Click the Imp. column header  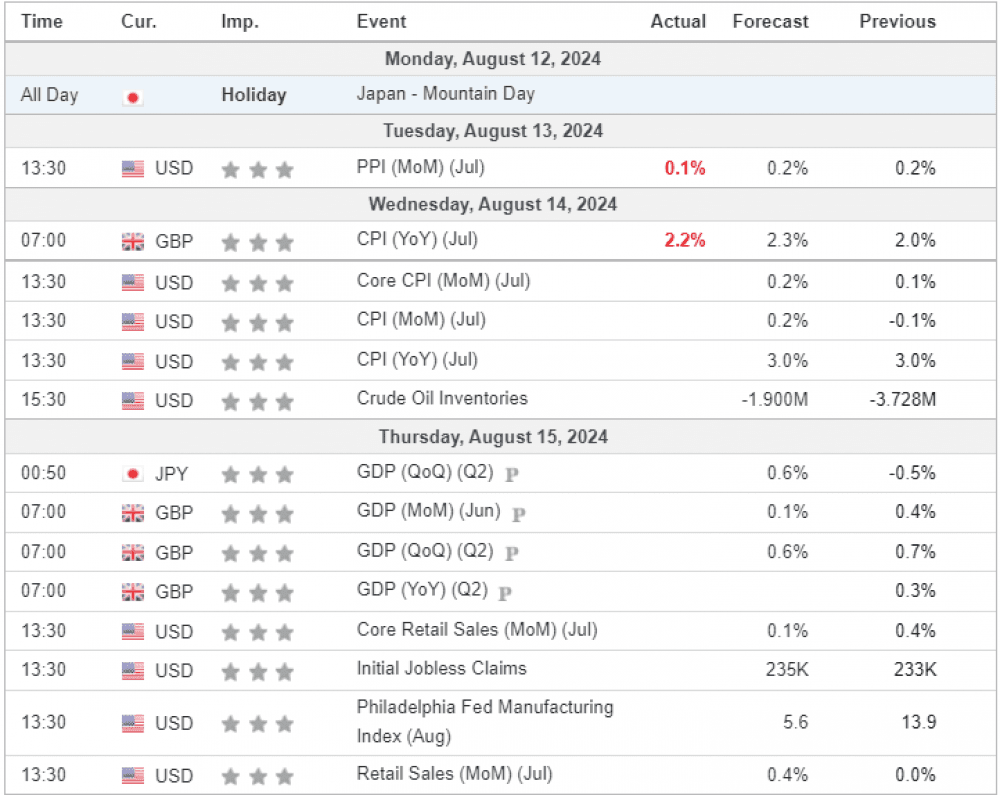click(x=240, y=22)
